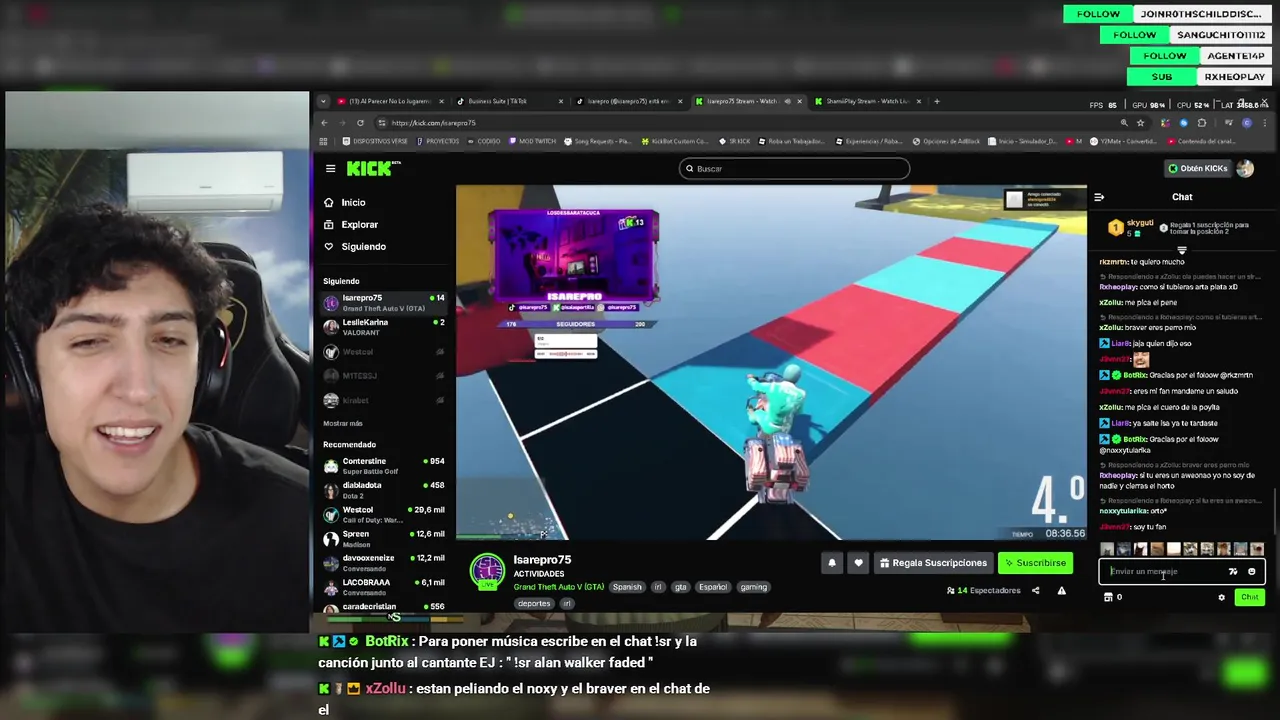Screen dimensions: 1280x720
Task: Open Siguiendo in Kick sidebar
Action: (x=354, y=246)
